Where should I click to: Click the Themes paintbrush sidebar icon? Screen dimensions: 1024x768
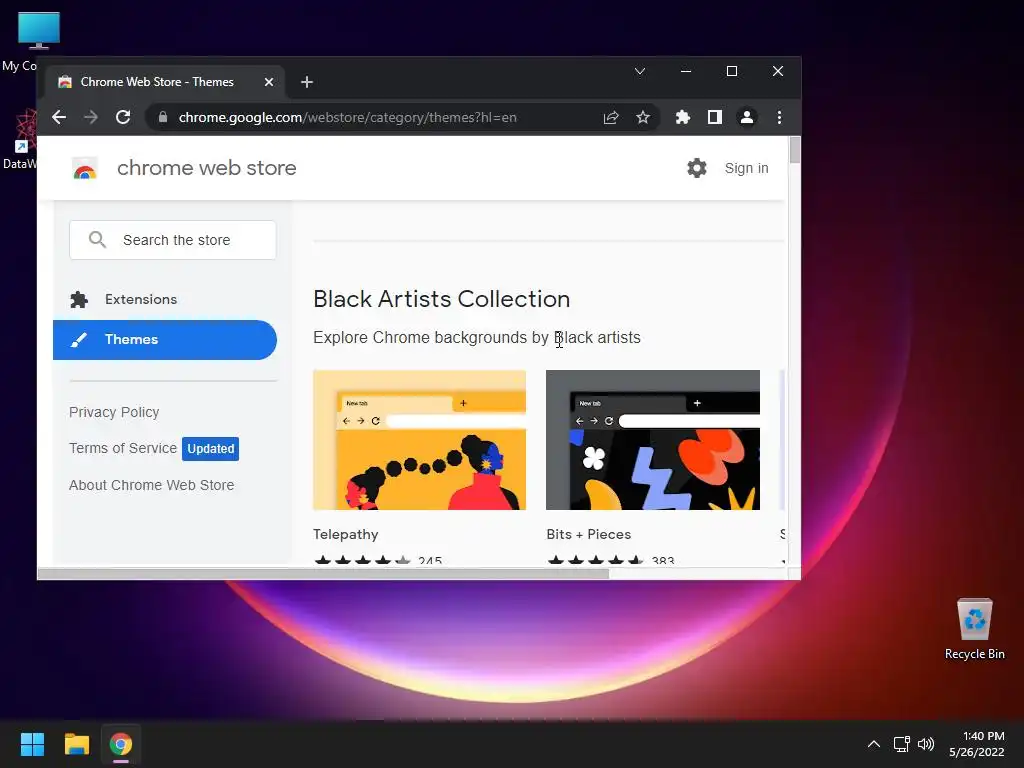tap(79, 340)
